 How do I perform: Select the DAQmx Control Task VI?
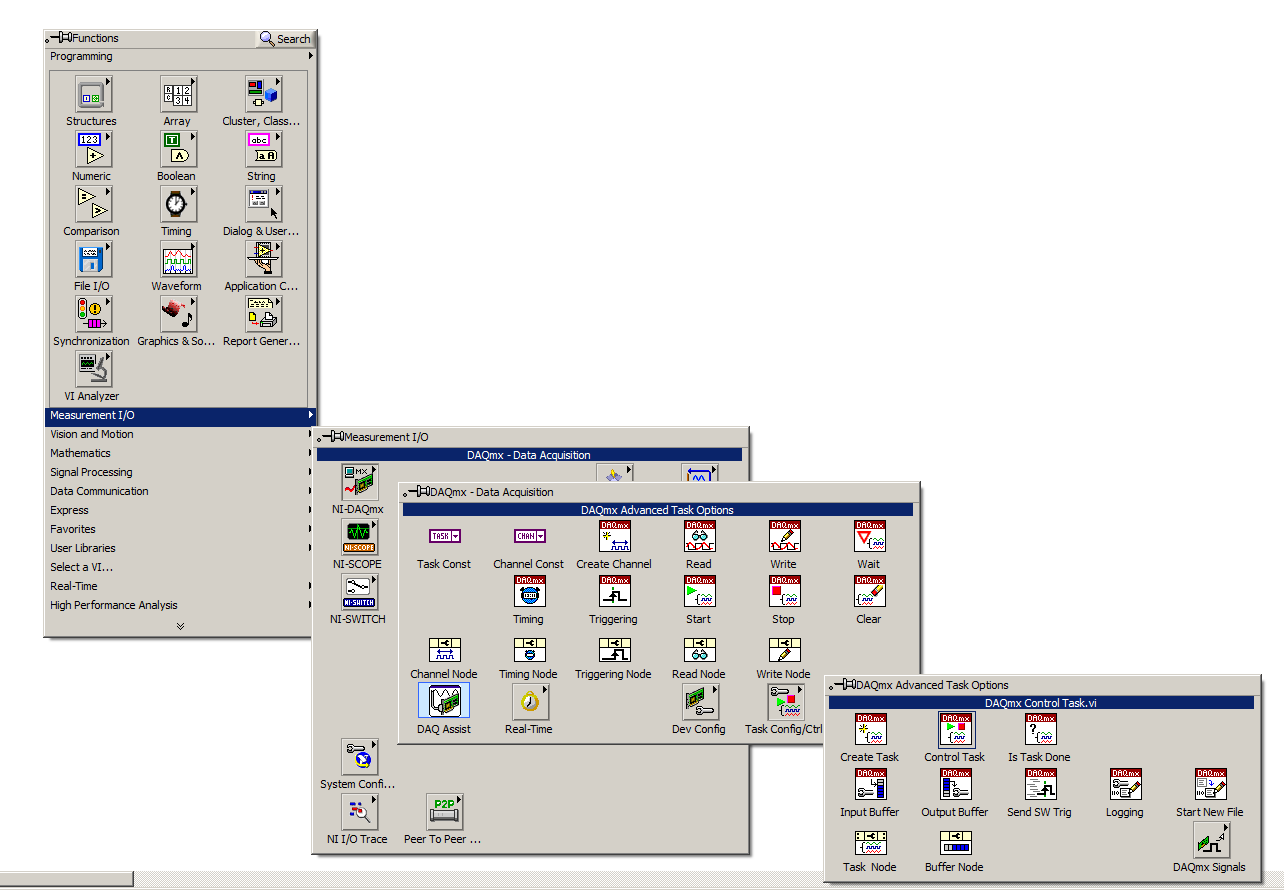tap(955, 730)
